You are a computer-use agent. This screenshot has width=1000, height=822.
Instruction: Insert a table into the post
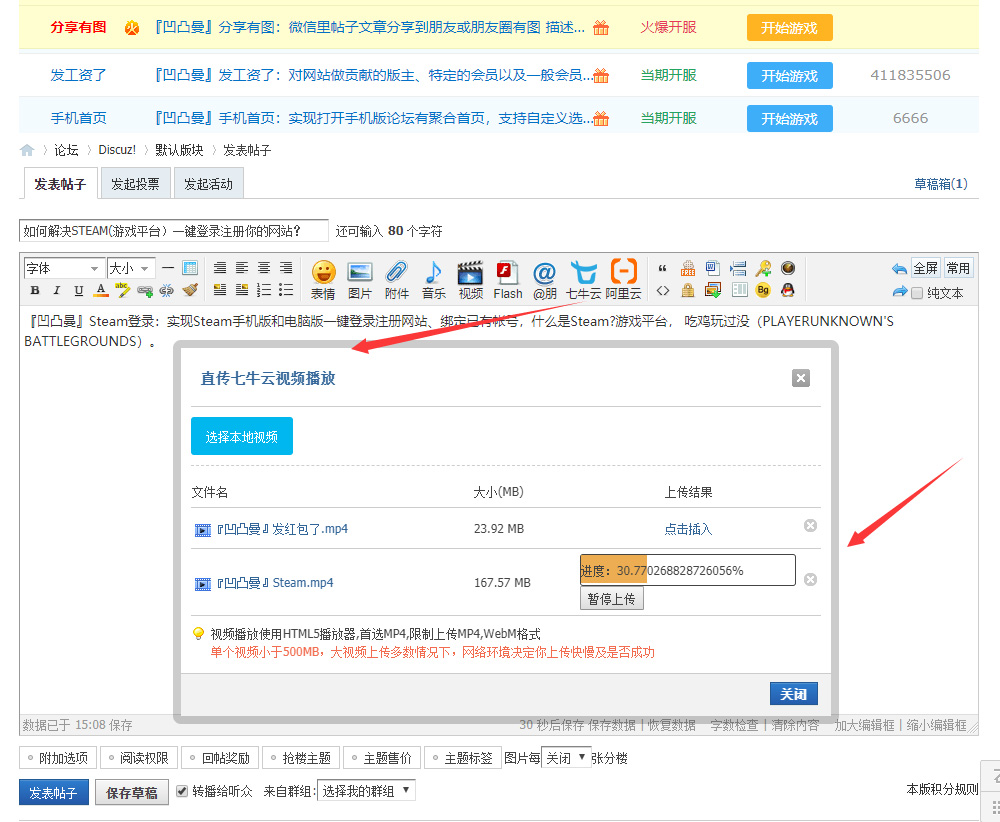pyautogui.click(x=190, y=268)
